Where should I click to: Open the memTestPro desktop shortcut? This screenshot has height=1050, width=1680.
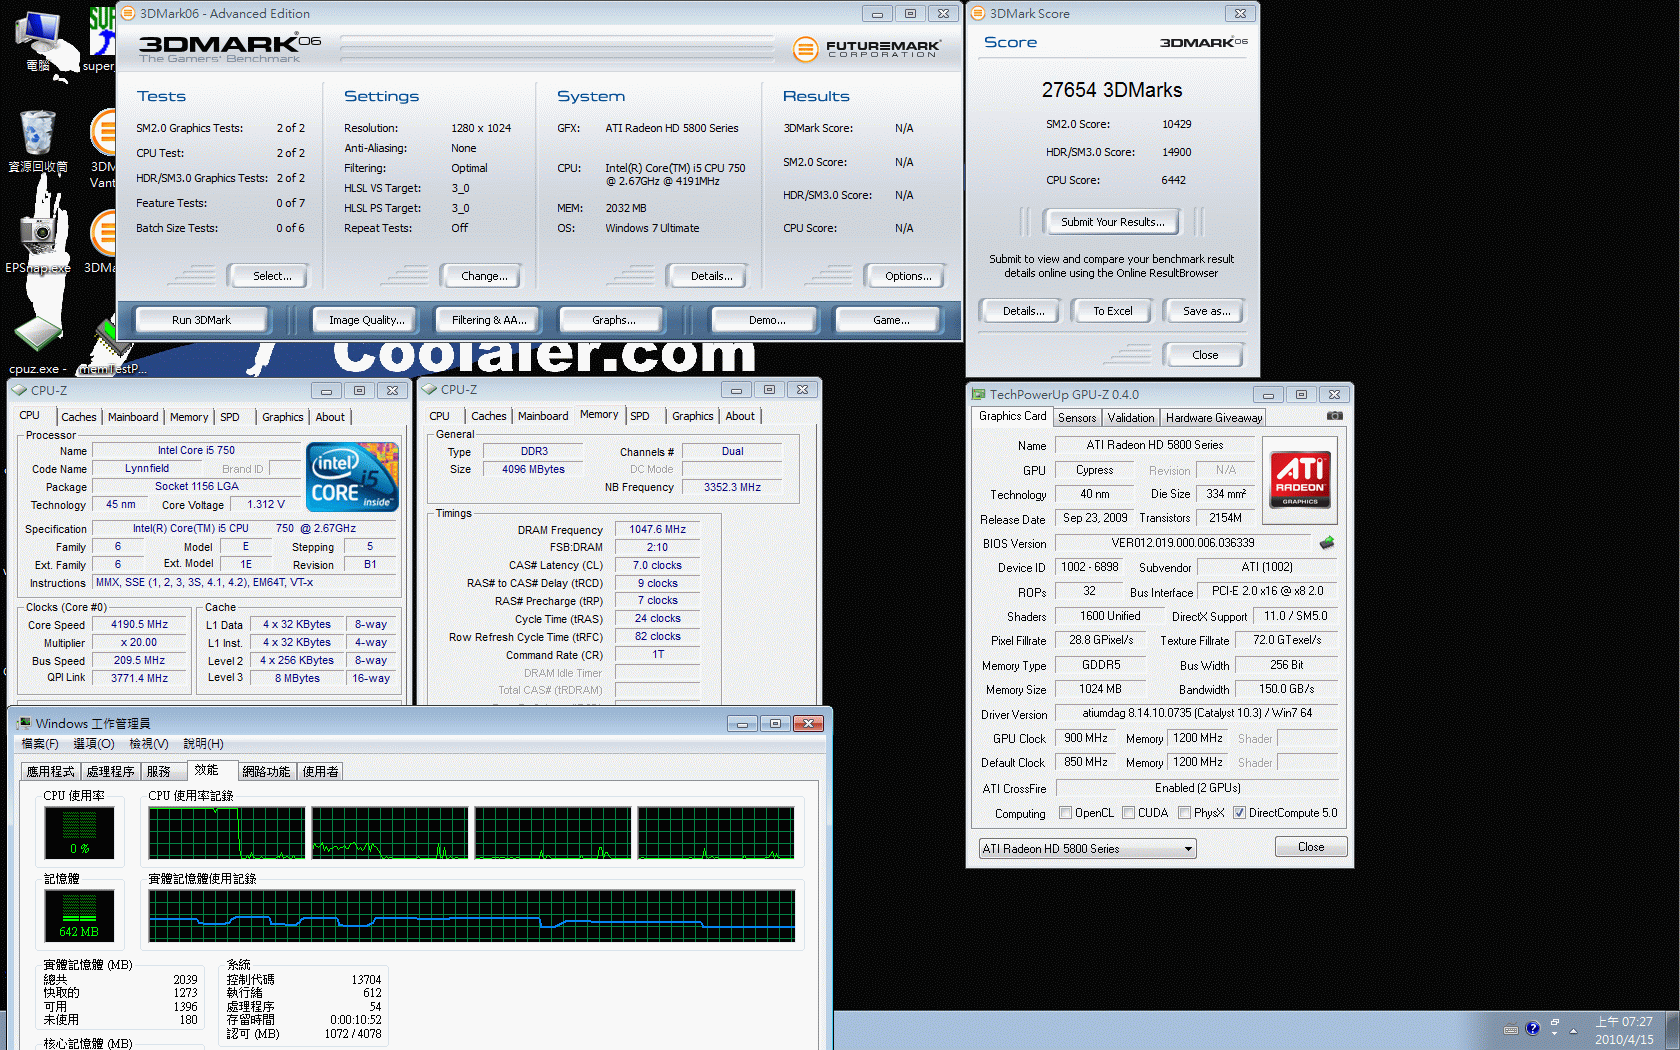point(112,348)
